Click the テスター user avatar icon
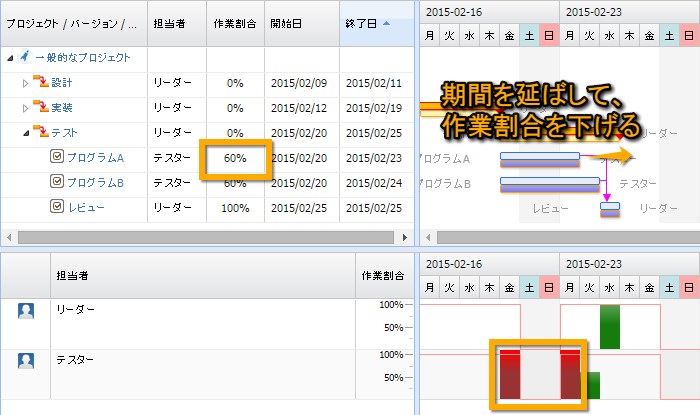 [26, 361]
